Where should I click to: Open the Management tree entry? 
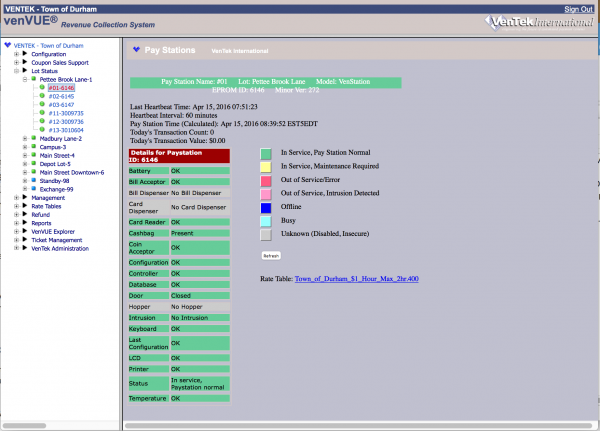tap(48, 198)
